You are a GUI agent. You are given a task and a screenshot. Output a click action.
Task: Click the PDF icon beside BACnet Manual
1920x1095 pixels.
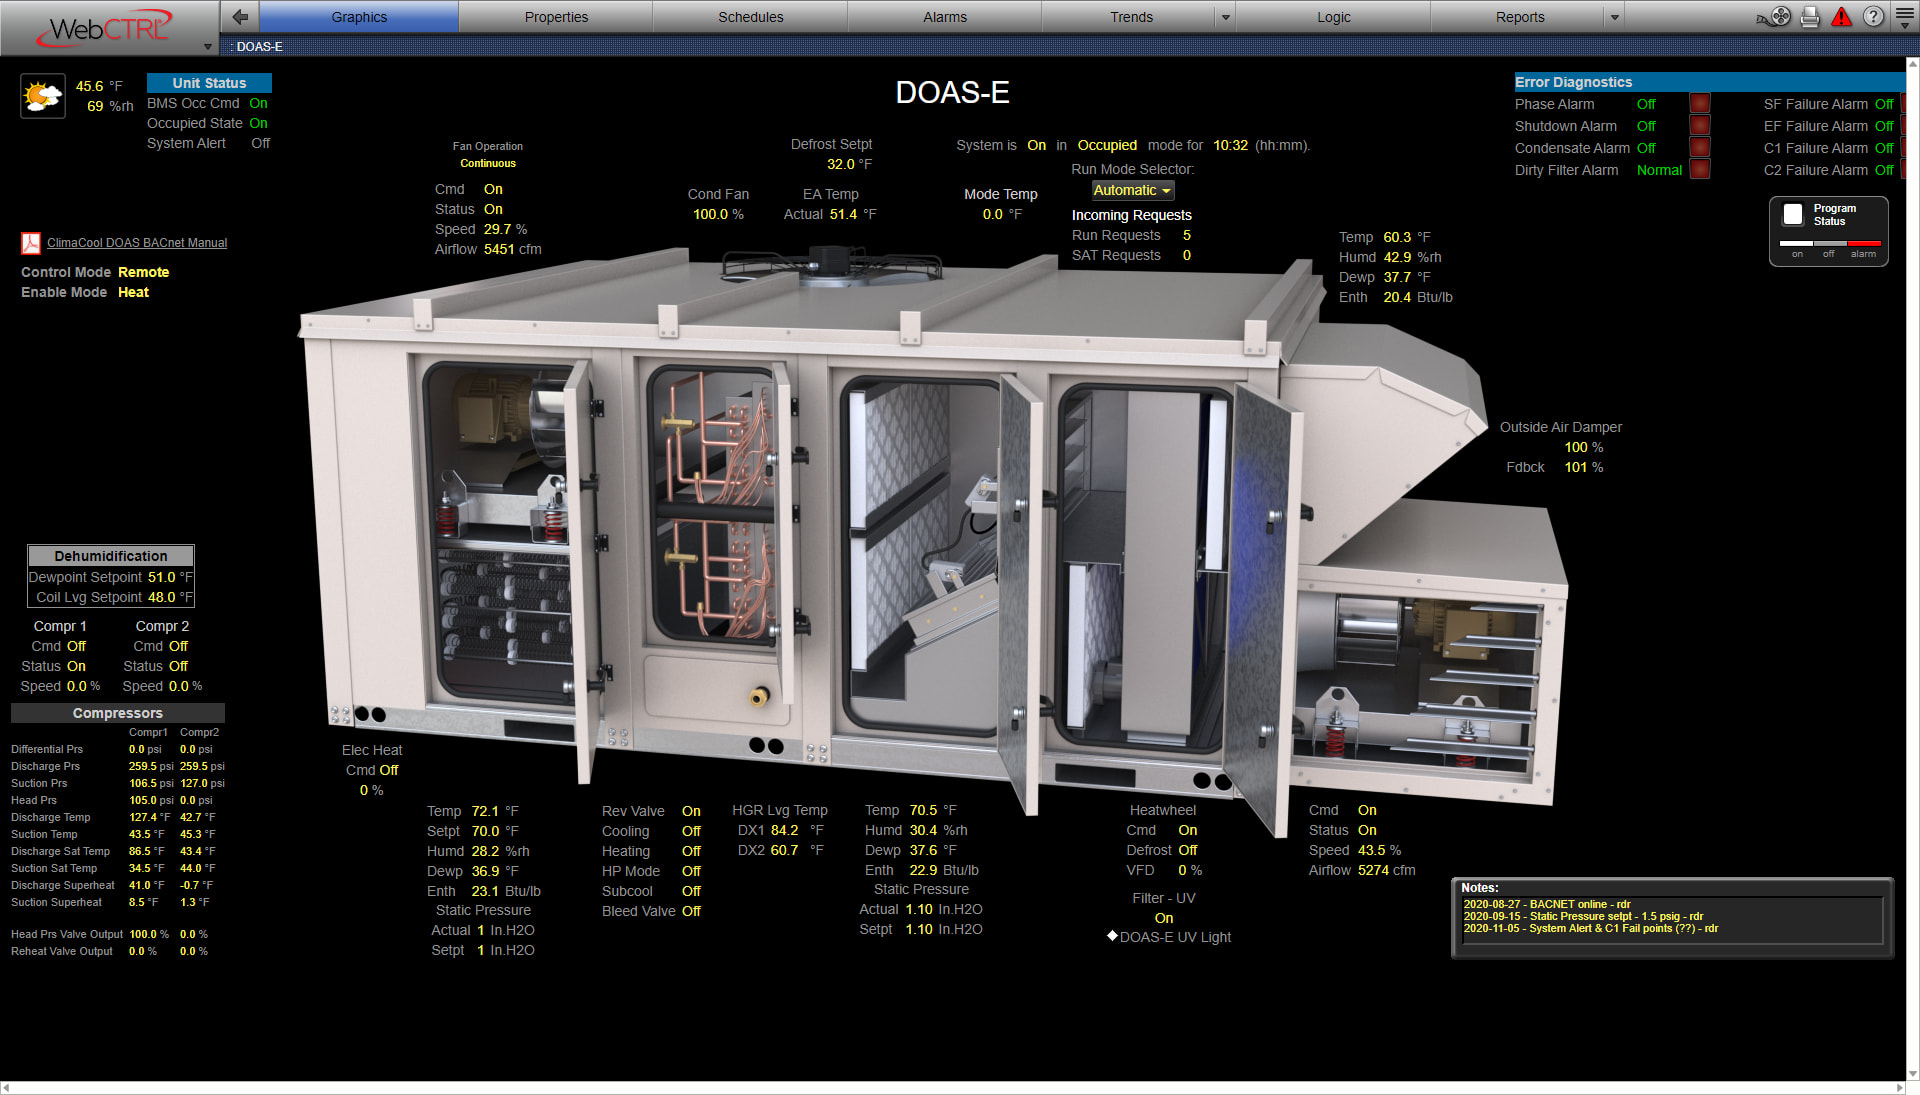31,243
